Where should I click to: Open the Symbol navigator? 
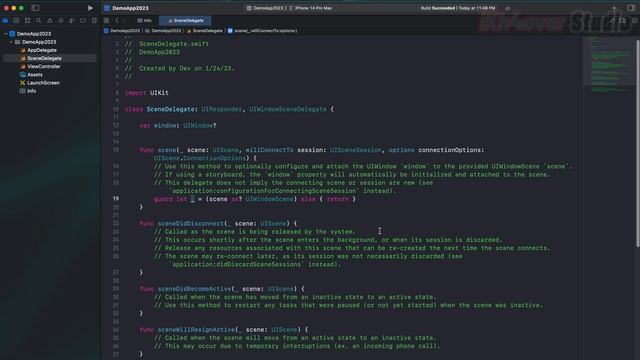click(x=27, y=20)
